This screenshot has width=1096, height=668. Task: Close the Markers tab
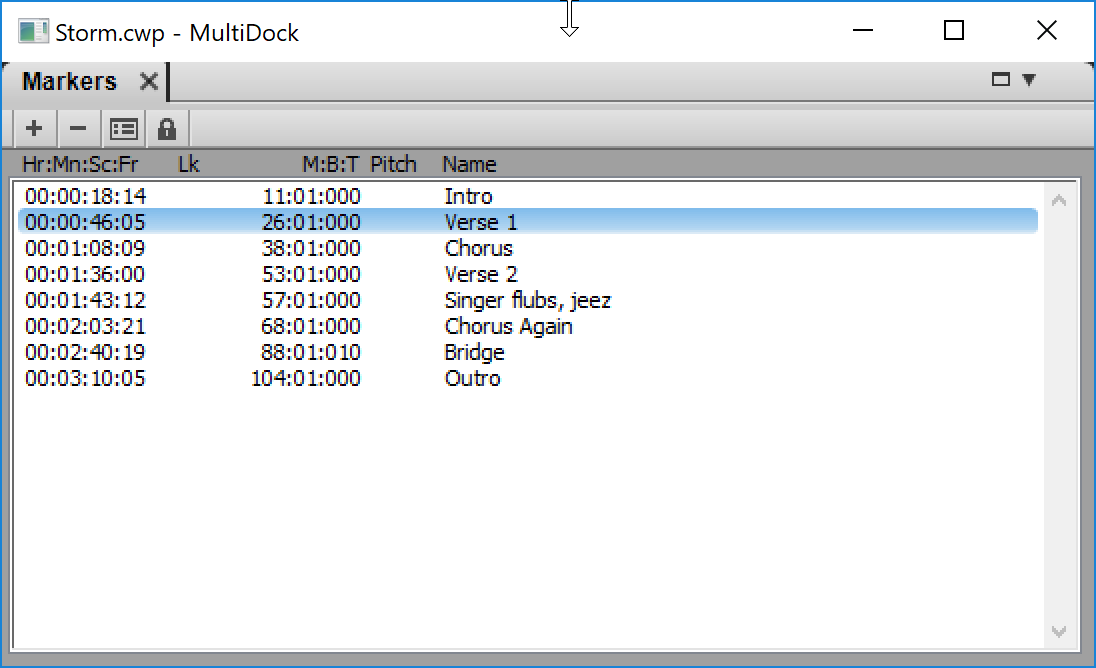pos(148,82)
